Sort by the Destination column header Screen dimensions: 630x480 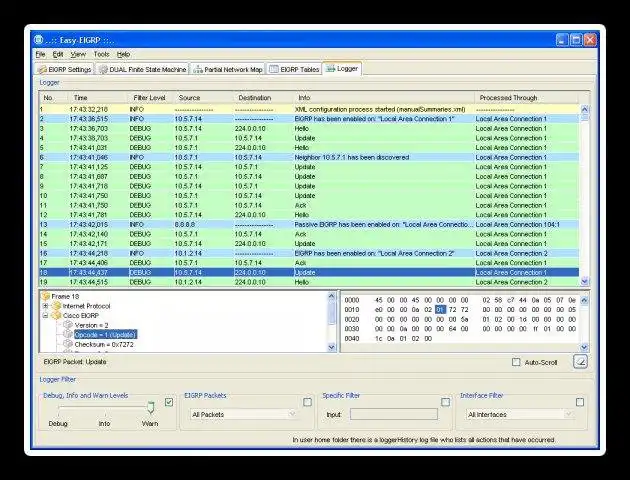click(263, 98)
